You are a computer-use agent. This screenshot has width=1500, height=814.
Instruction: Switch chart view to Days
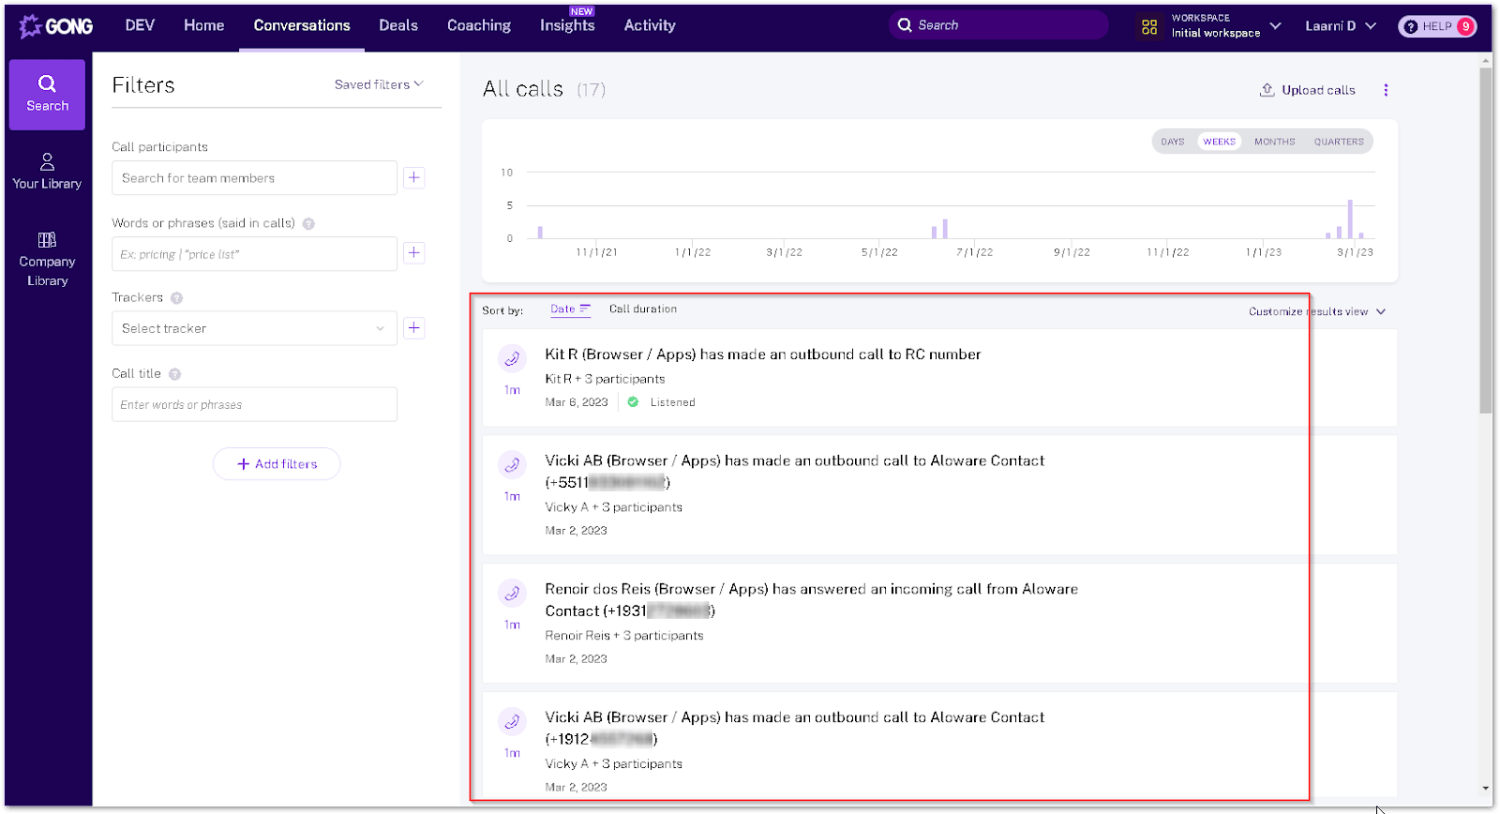(x=1173, y=142)
